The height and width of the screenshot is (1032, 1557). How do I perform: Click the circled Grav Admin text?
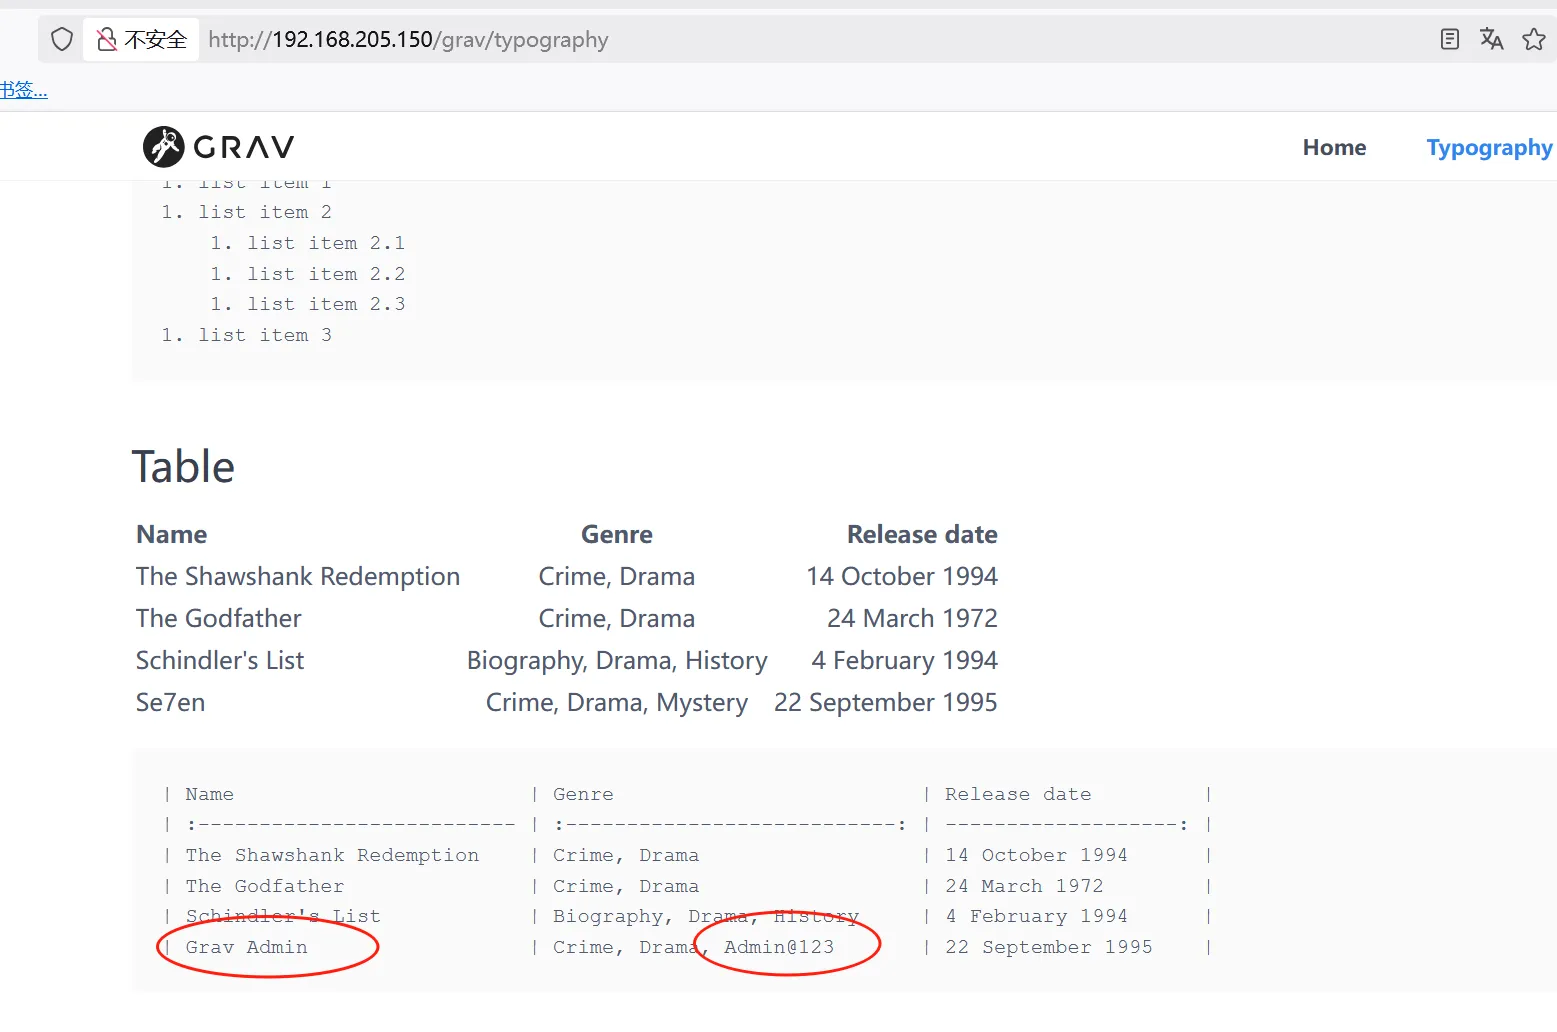point(247,947)
